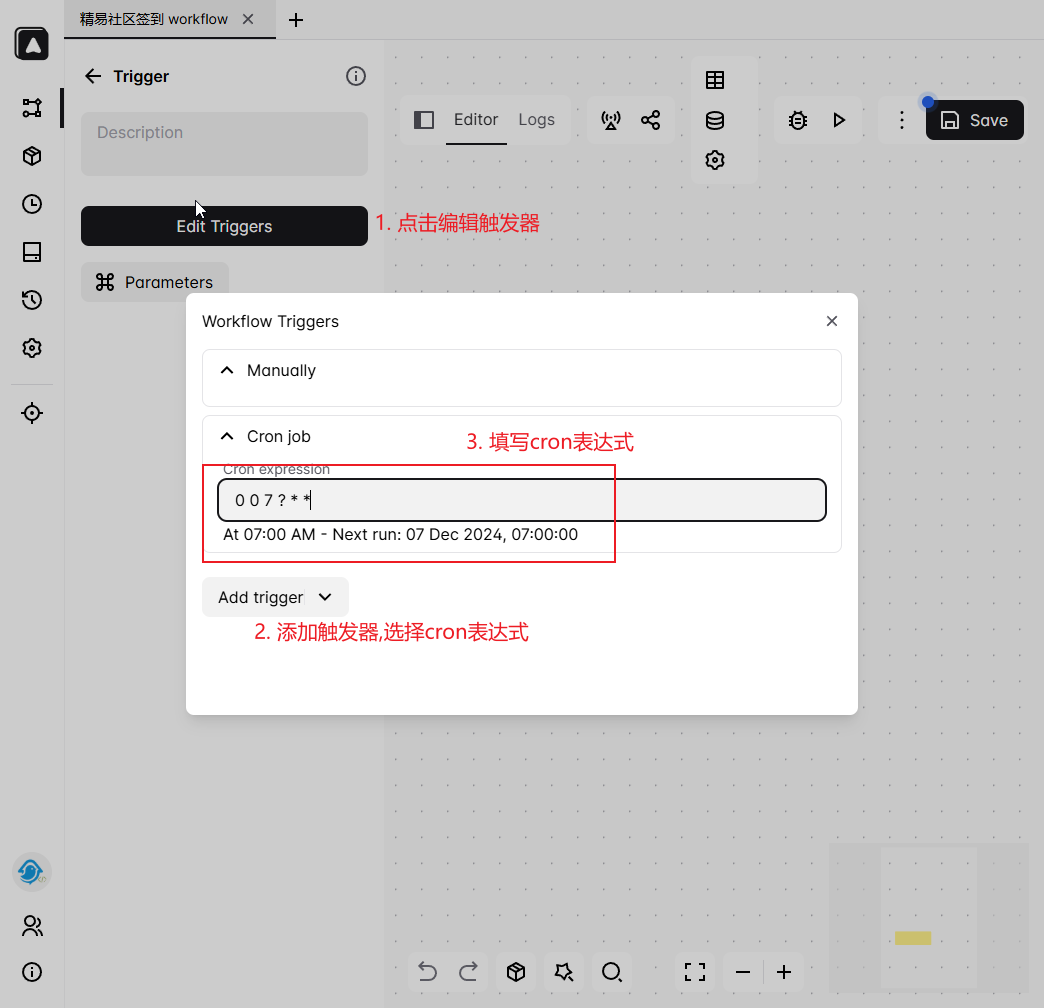Image resolution: width=1044 pixels, height=1008 pixels.
Task: Collapse the Cron job trigger section
Action: coord(228,437)
